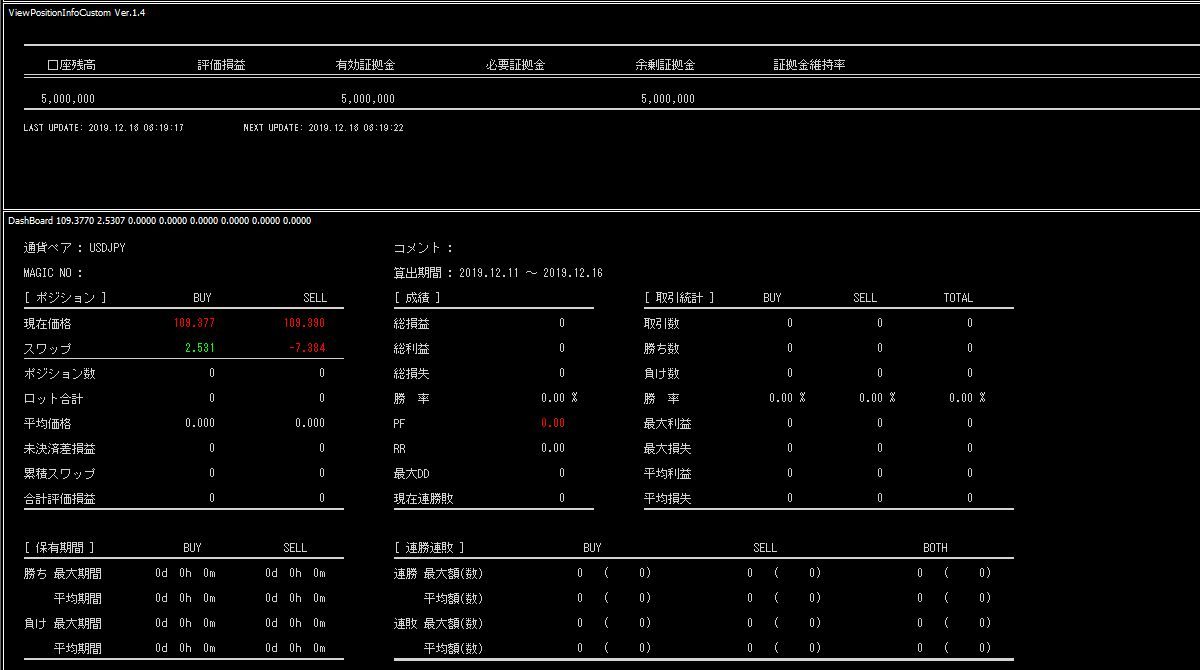Select the red PF value 0.00
The width and height of the screenshot is (1200, 670).
[x=552, y=423]
